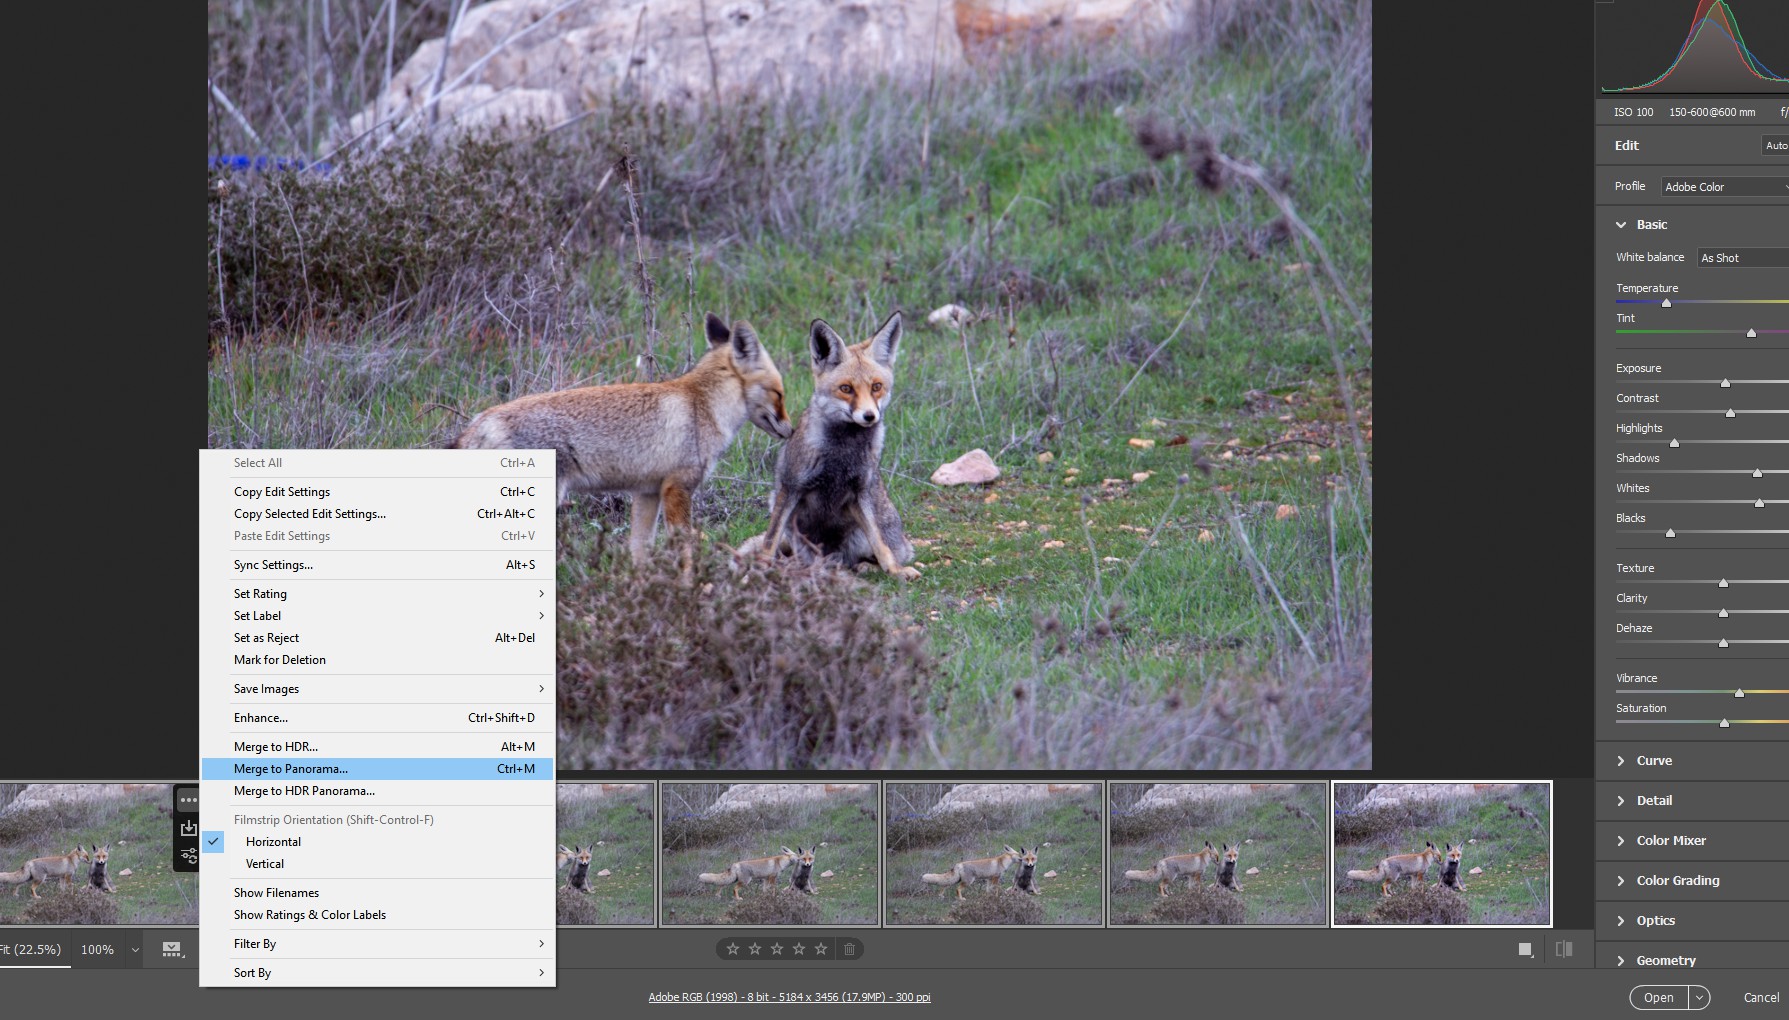The image size is (1789, 1020).
Task: Open the dropdown arrow beside Open button
Action: coord(1699,998)
